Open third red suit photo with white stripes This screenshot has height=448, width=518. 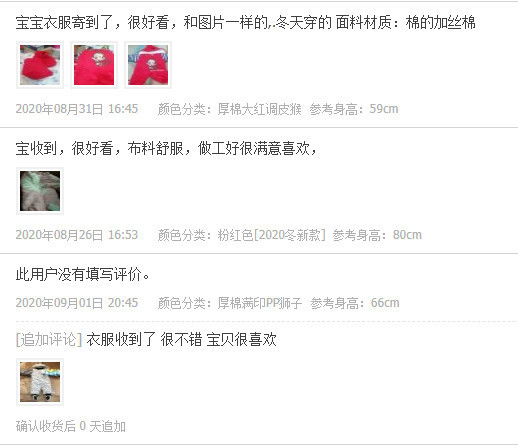(x=148, y=65)
